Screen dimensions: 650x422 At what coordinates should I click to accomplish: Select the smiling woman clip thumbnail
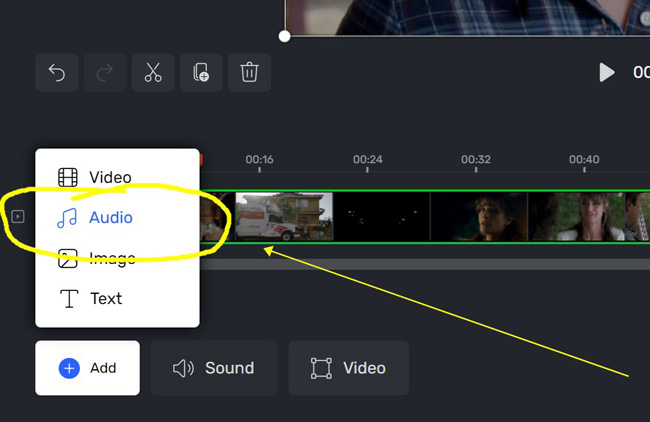(x=577, y=216)
